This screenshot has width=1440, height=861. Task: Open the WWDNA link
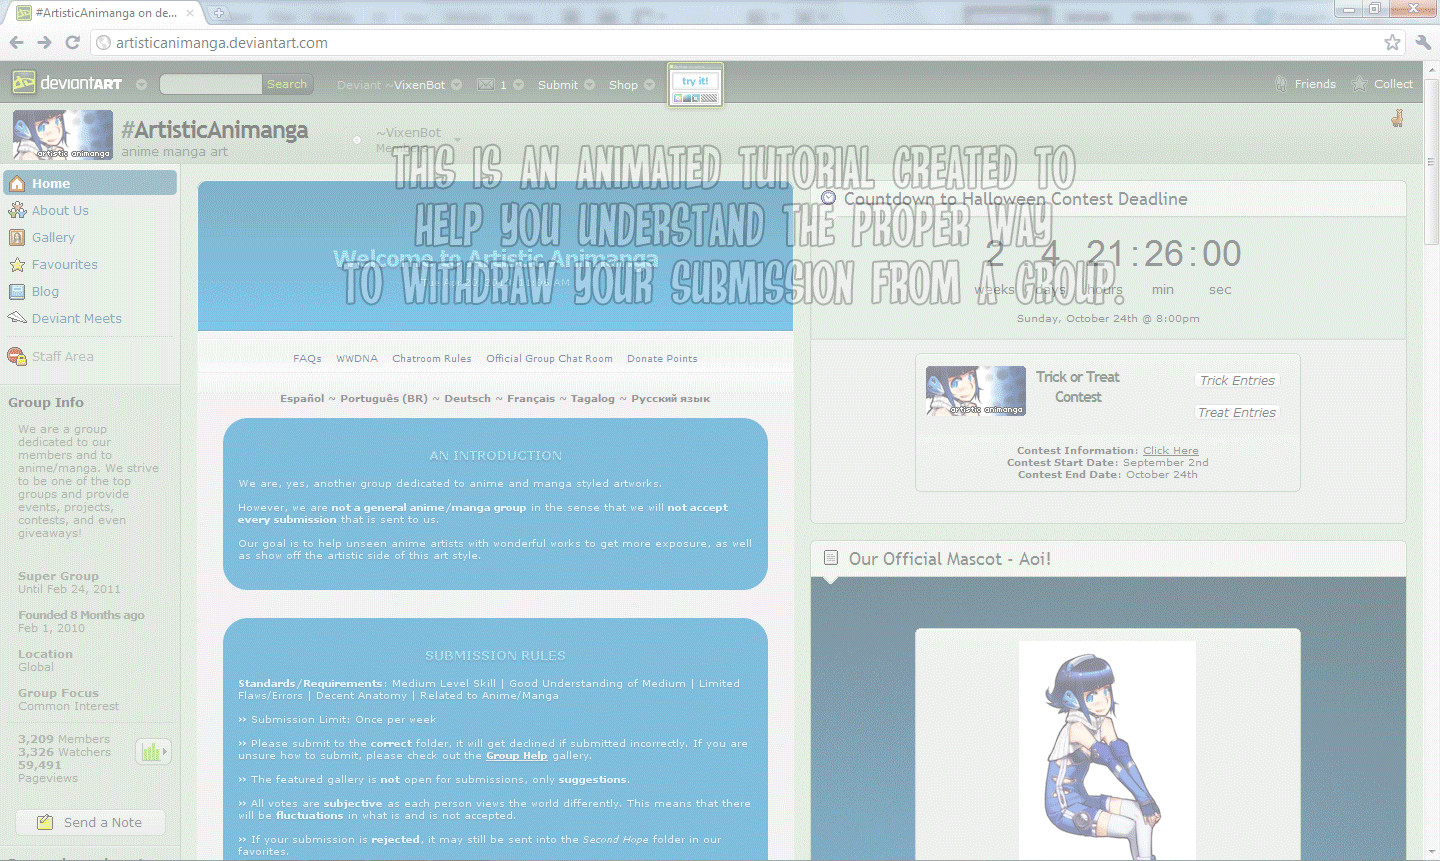click(357, 358)
